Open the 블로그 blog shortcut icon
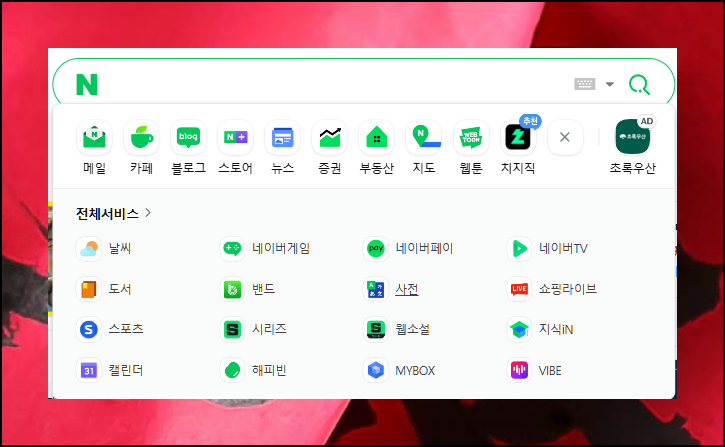The image size is (725, 447). (x=188, y=137)
